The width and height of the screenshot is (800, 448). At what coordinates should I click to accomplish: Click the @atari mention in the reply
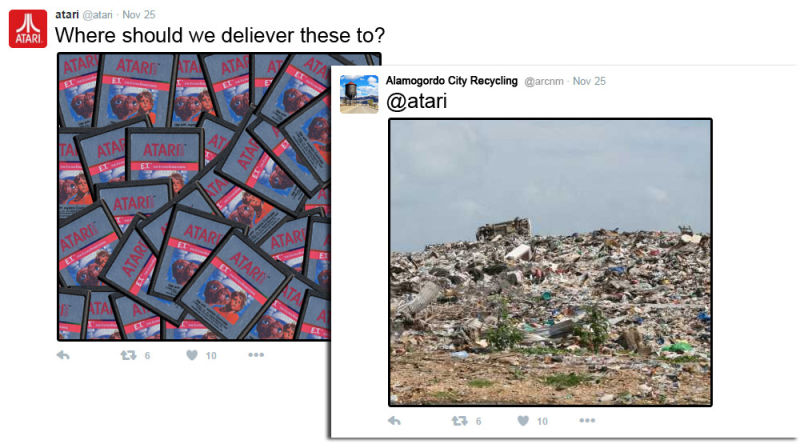point(416,101)
